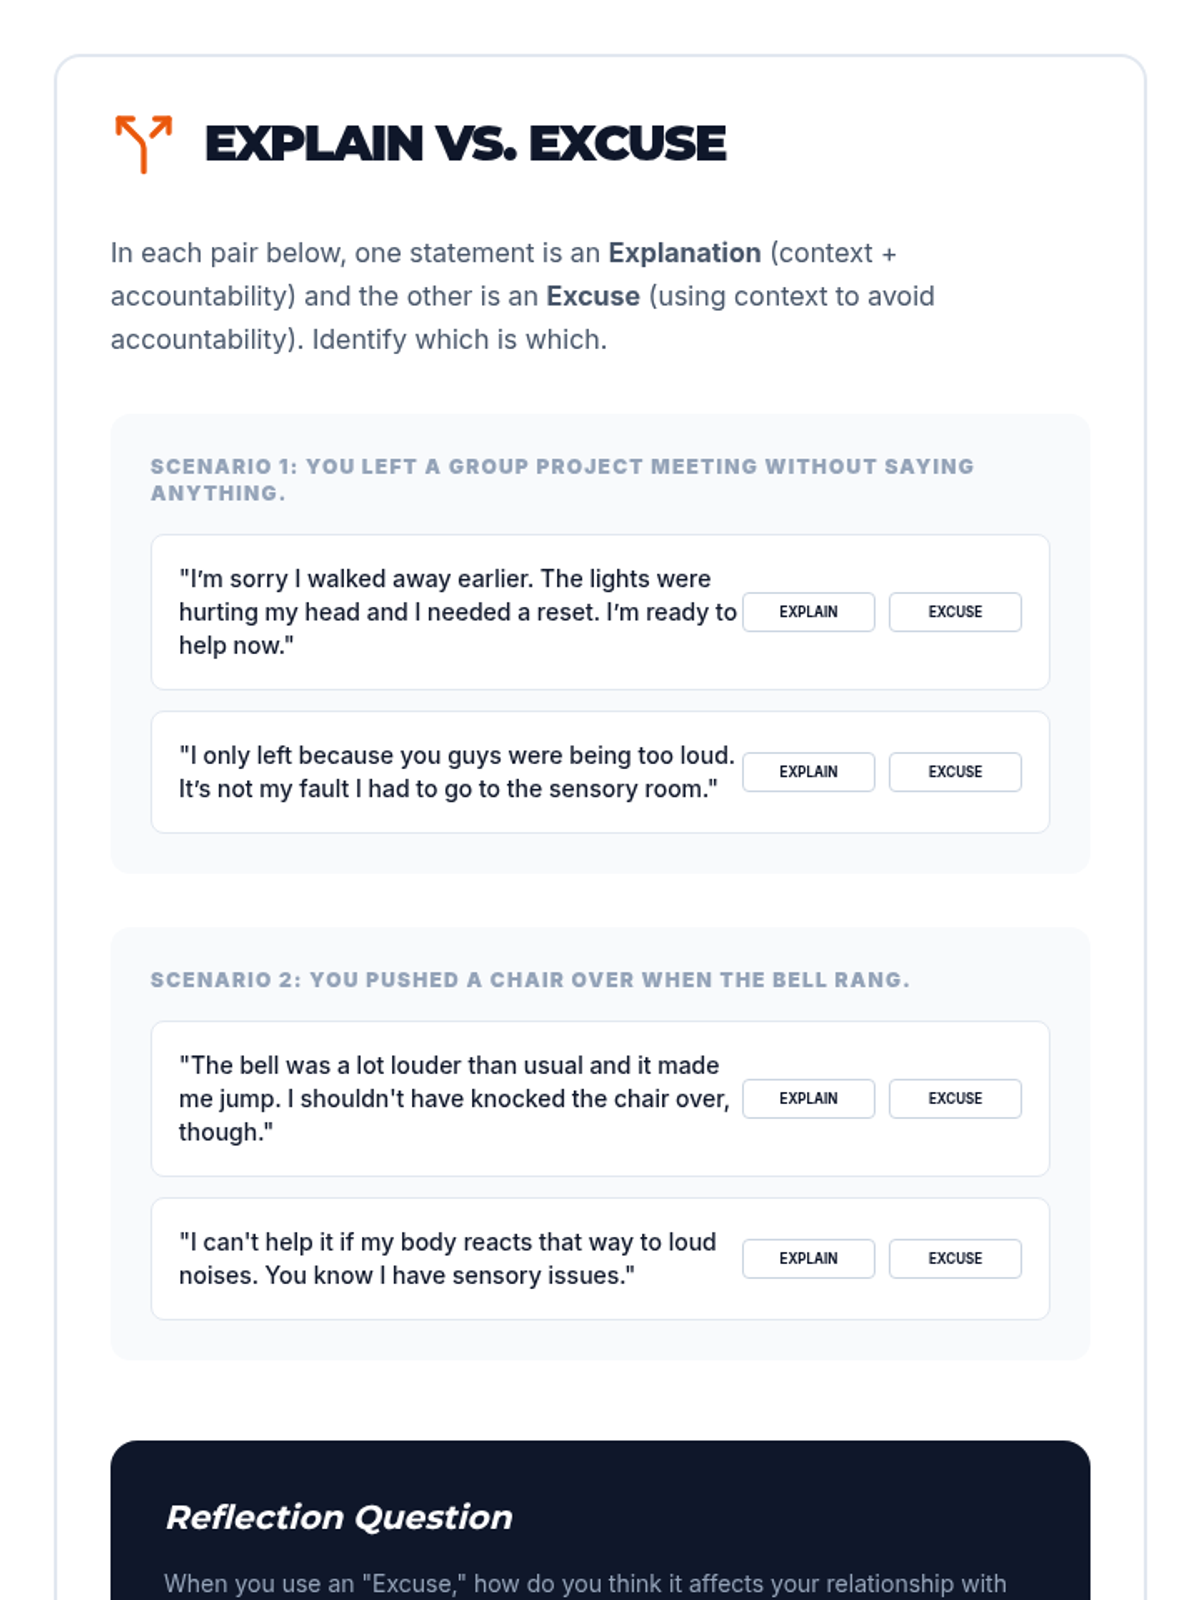The width and height of the screenshot is (1200, 1600).
Task: Select Explain for the "bell was a lot louder" statement
Action: (x=808, y=1098)
